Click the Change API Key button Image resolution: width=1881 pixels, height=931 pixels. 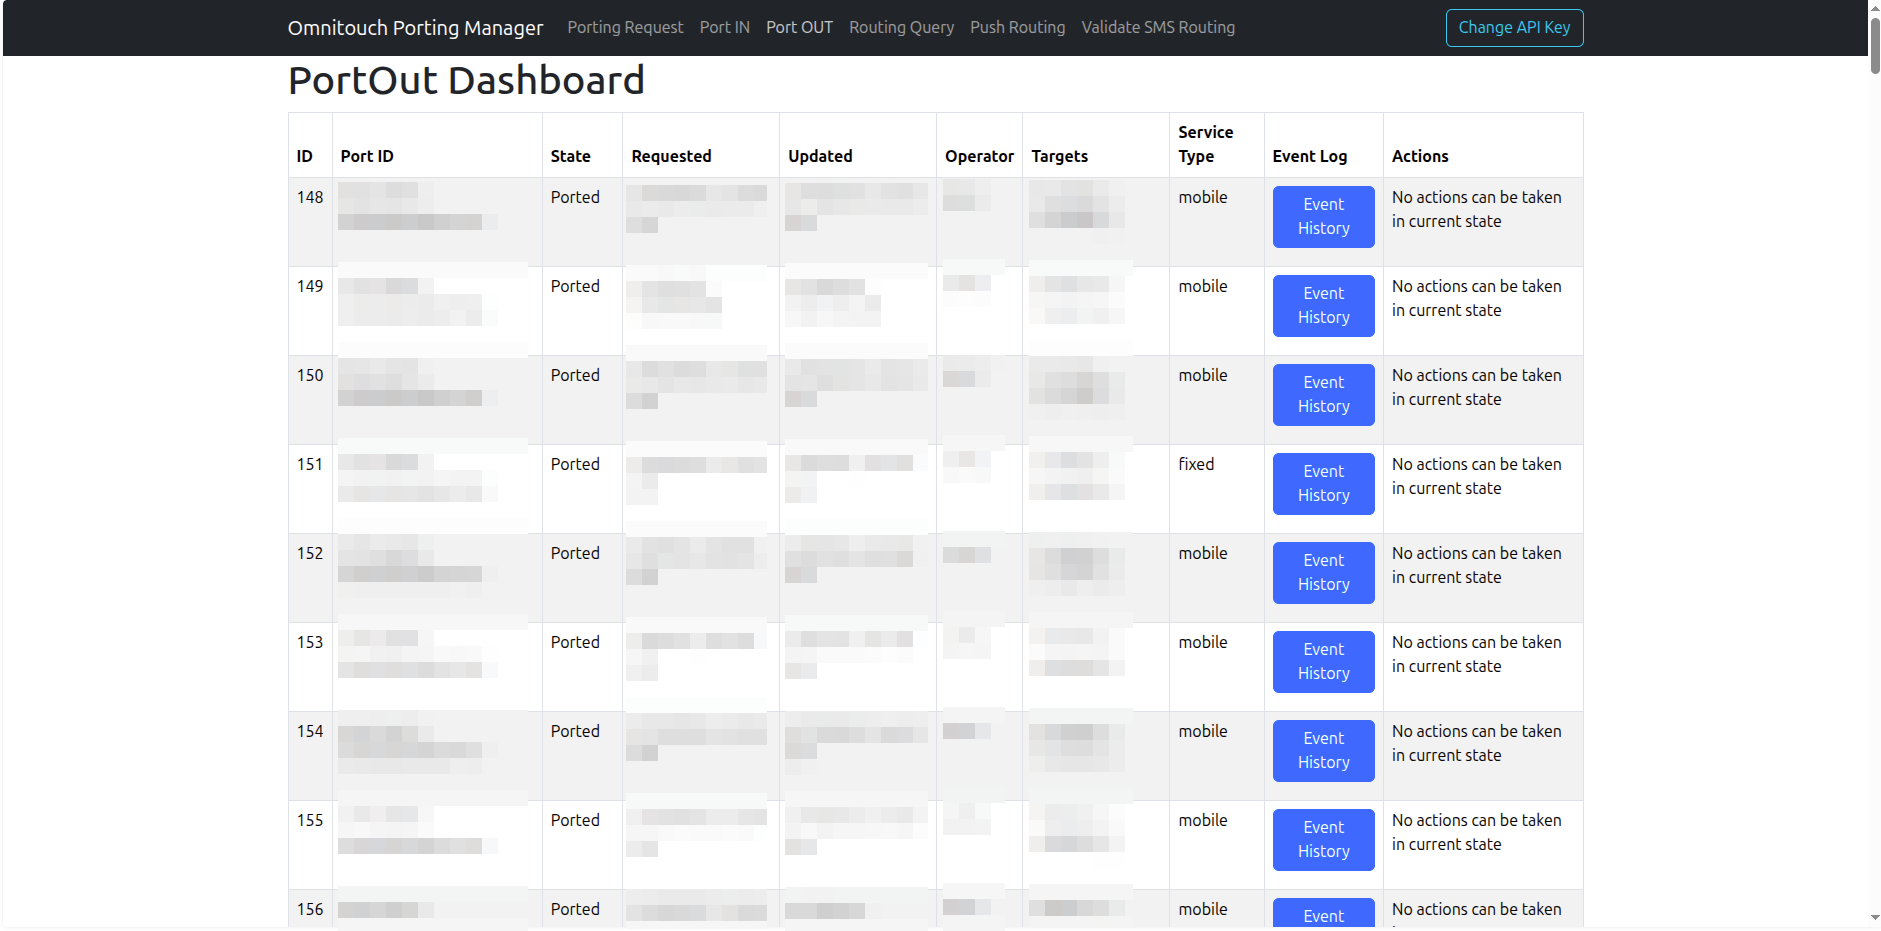1514,28
